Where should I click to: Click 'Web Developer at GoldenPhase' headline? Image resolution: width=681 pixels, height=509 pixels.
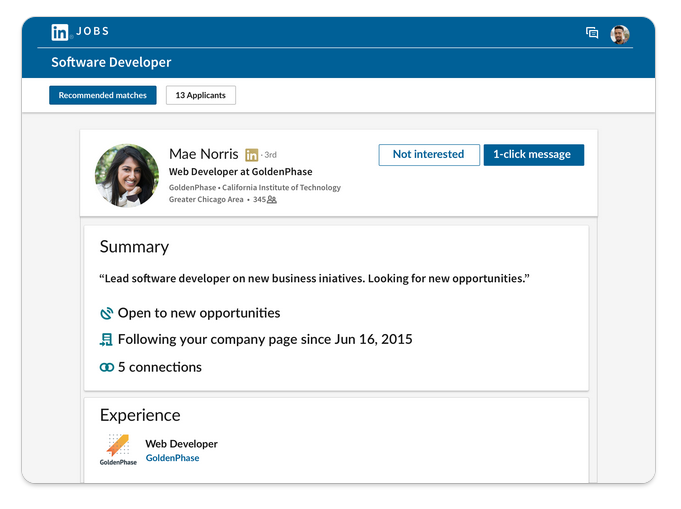pos(241,172)
